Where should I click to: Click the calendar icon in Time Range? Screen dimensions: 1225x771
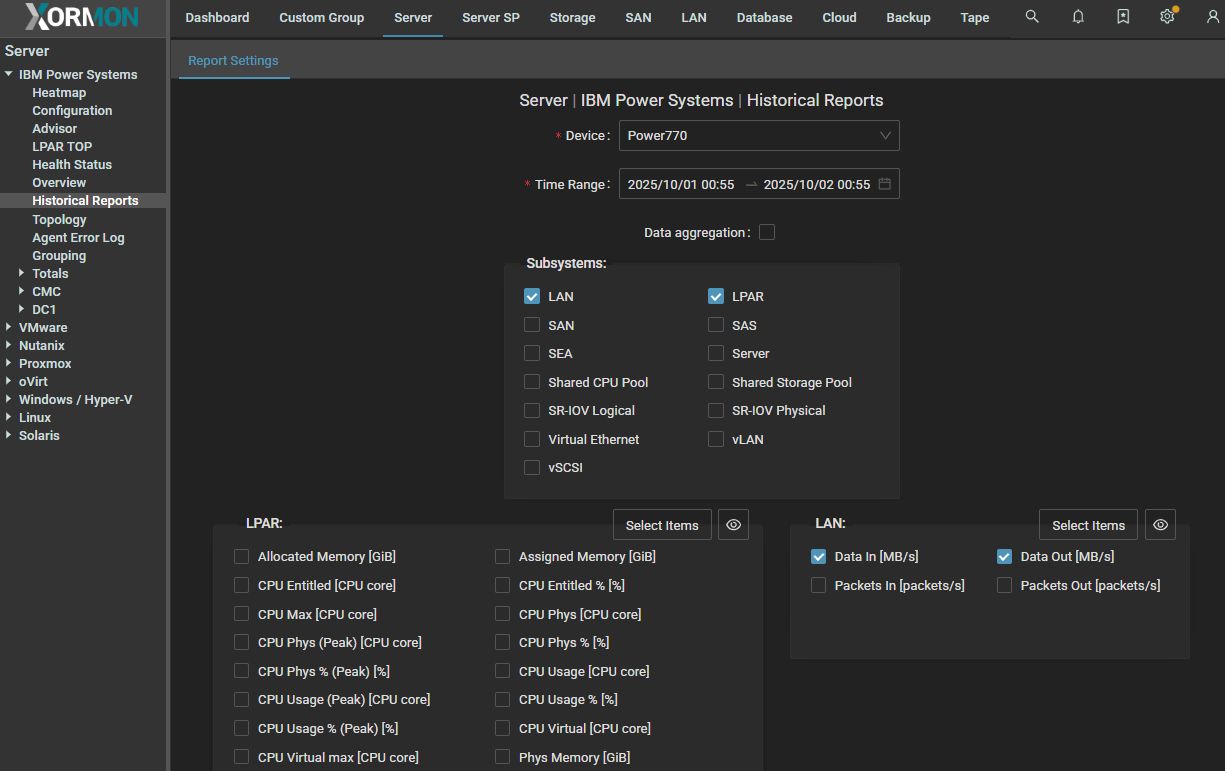[x=884, y=185]
